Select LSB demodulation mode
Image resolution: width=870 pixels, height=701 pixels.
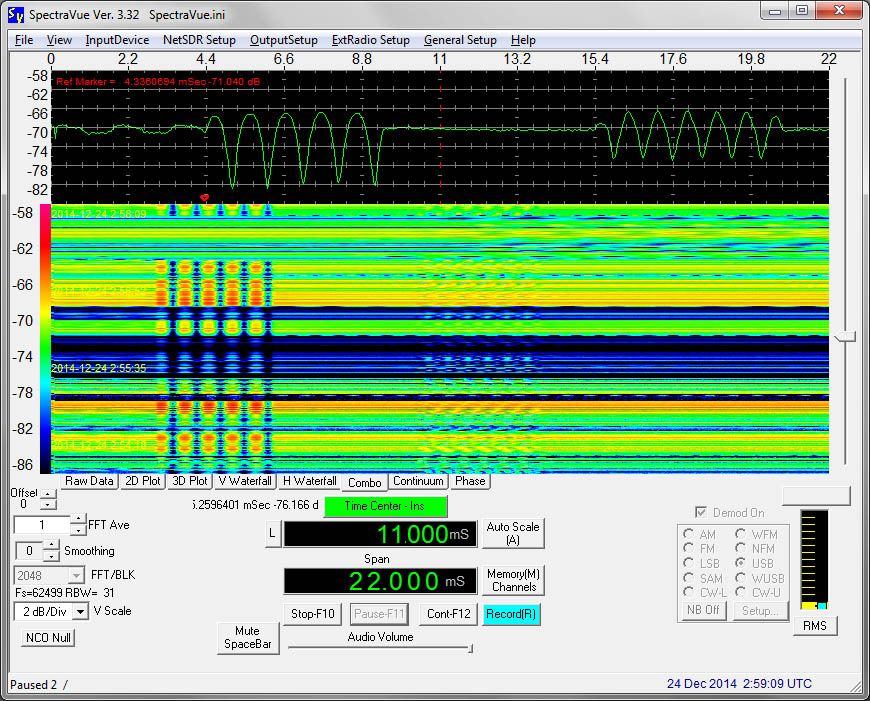coord(689,563)
